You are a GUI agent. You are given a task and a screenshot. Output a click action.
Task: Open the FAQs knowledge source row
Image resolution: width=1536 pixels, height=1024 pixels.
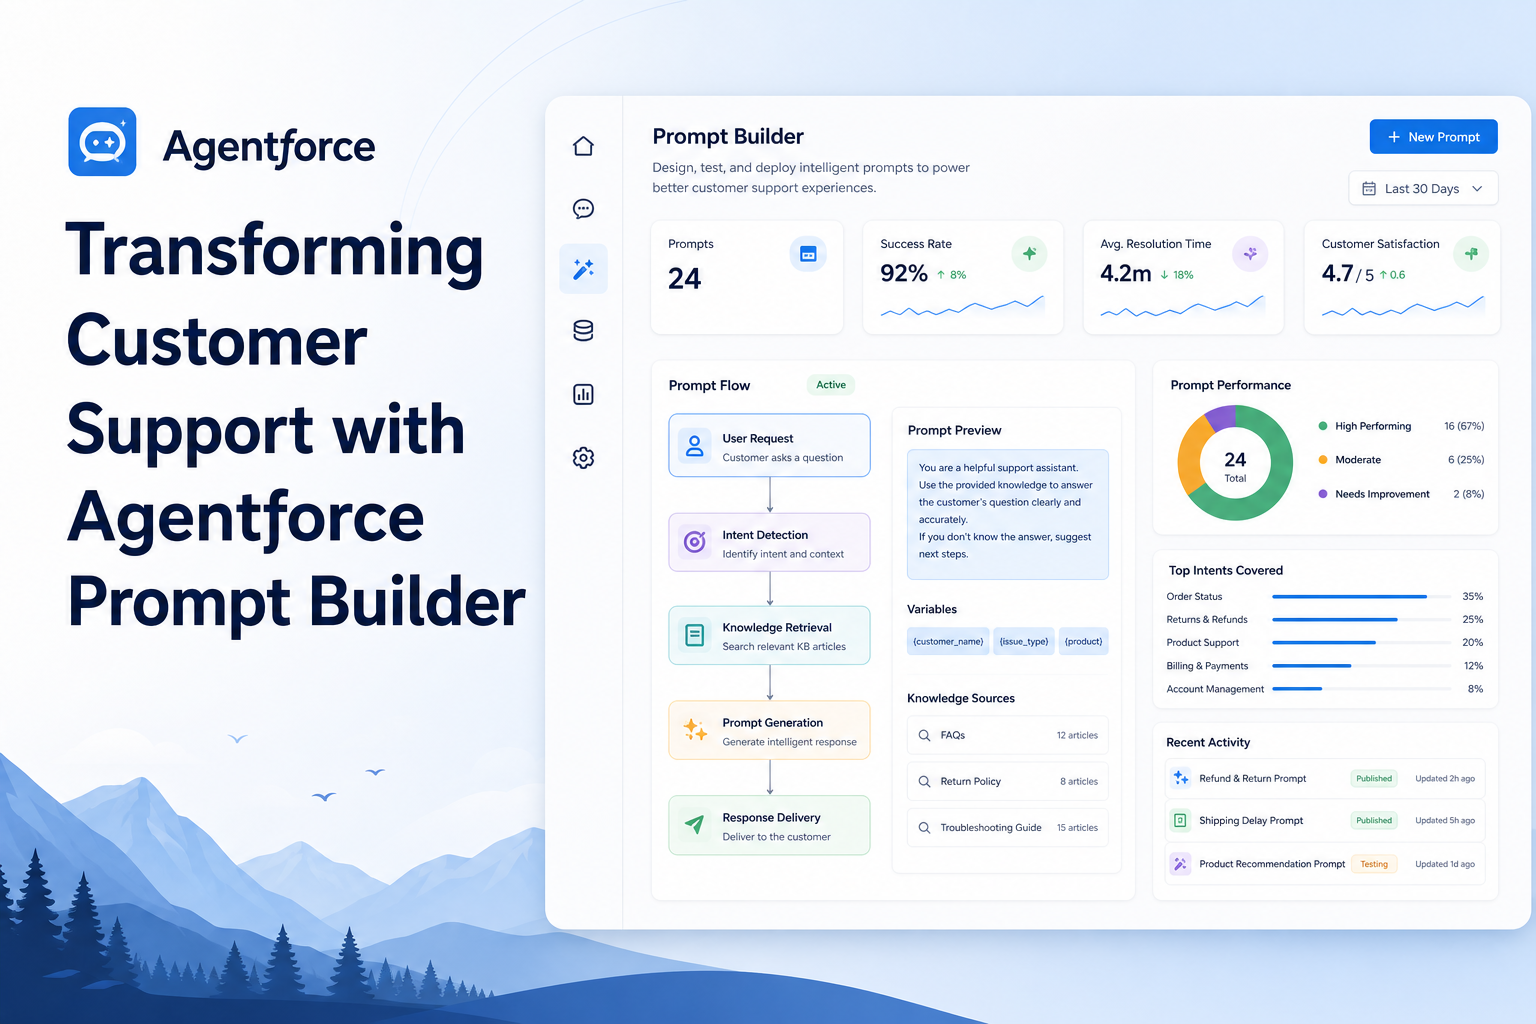point(1008,736)
